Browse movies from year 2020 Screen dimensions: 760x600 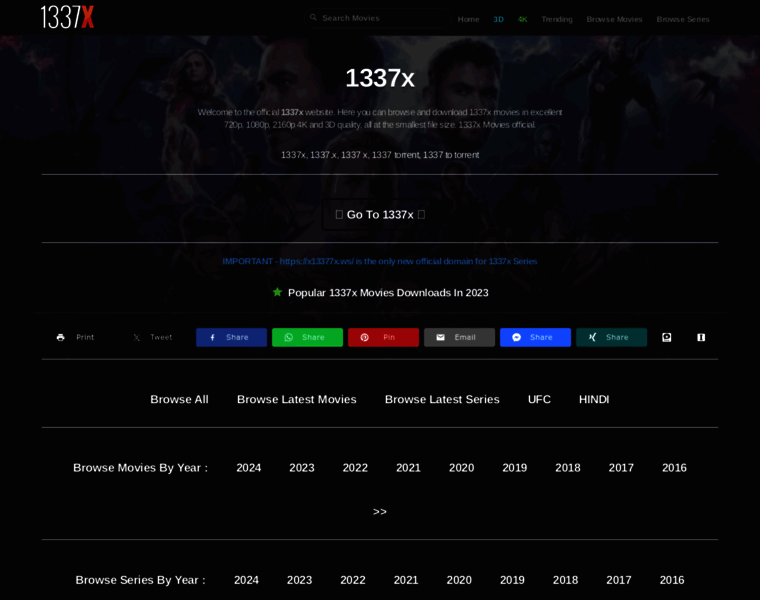461,468
